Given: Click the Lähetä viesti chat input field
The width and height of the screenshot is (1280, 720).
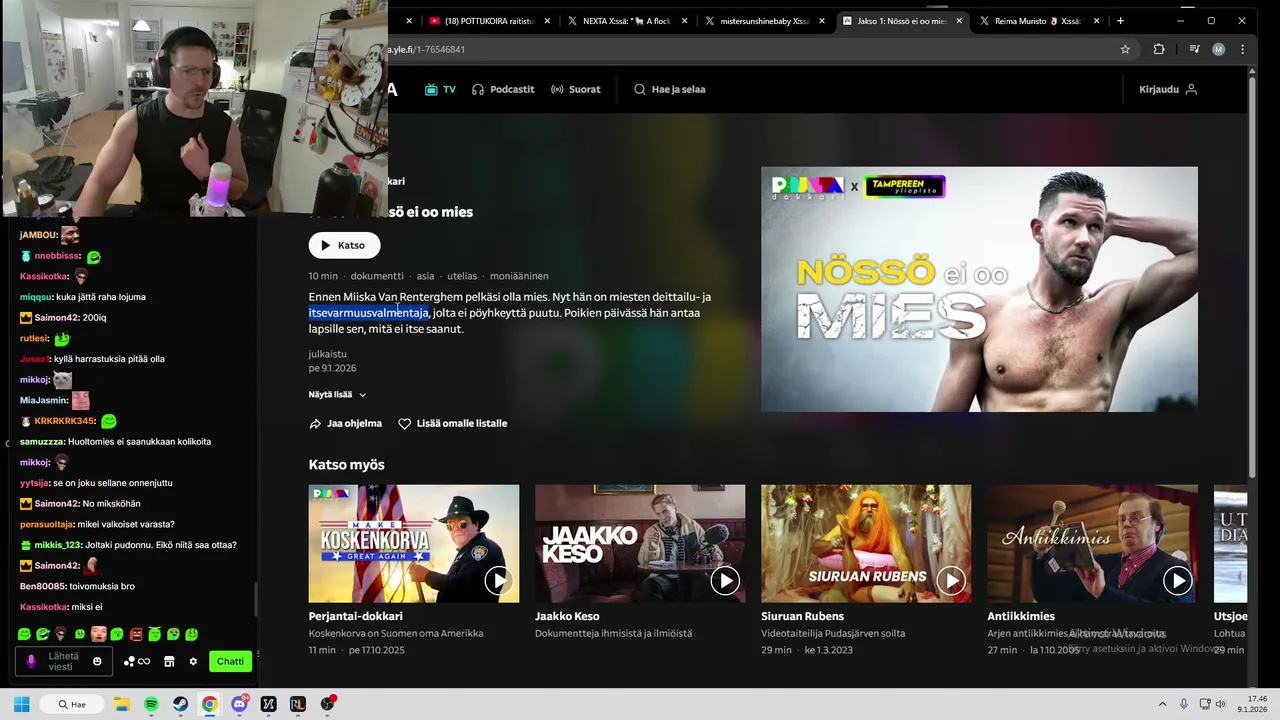Looking at the screenshot, I should (63, 661).
